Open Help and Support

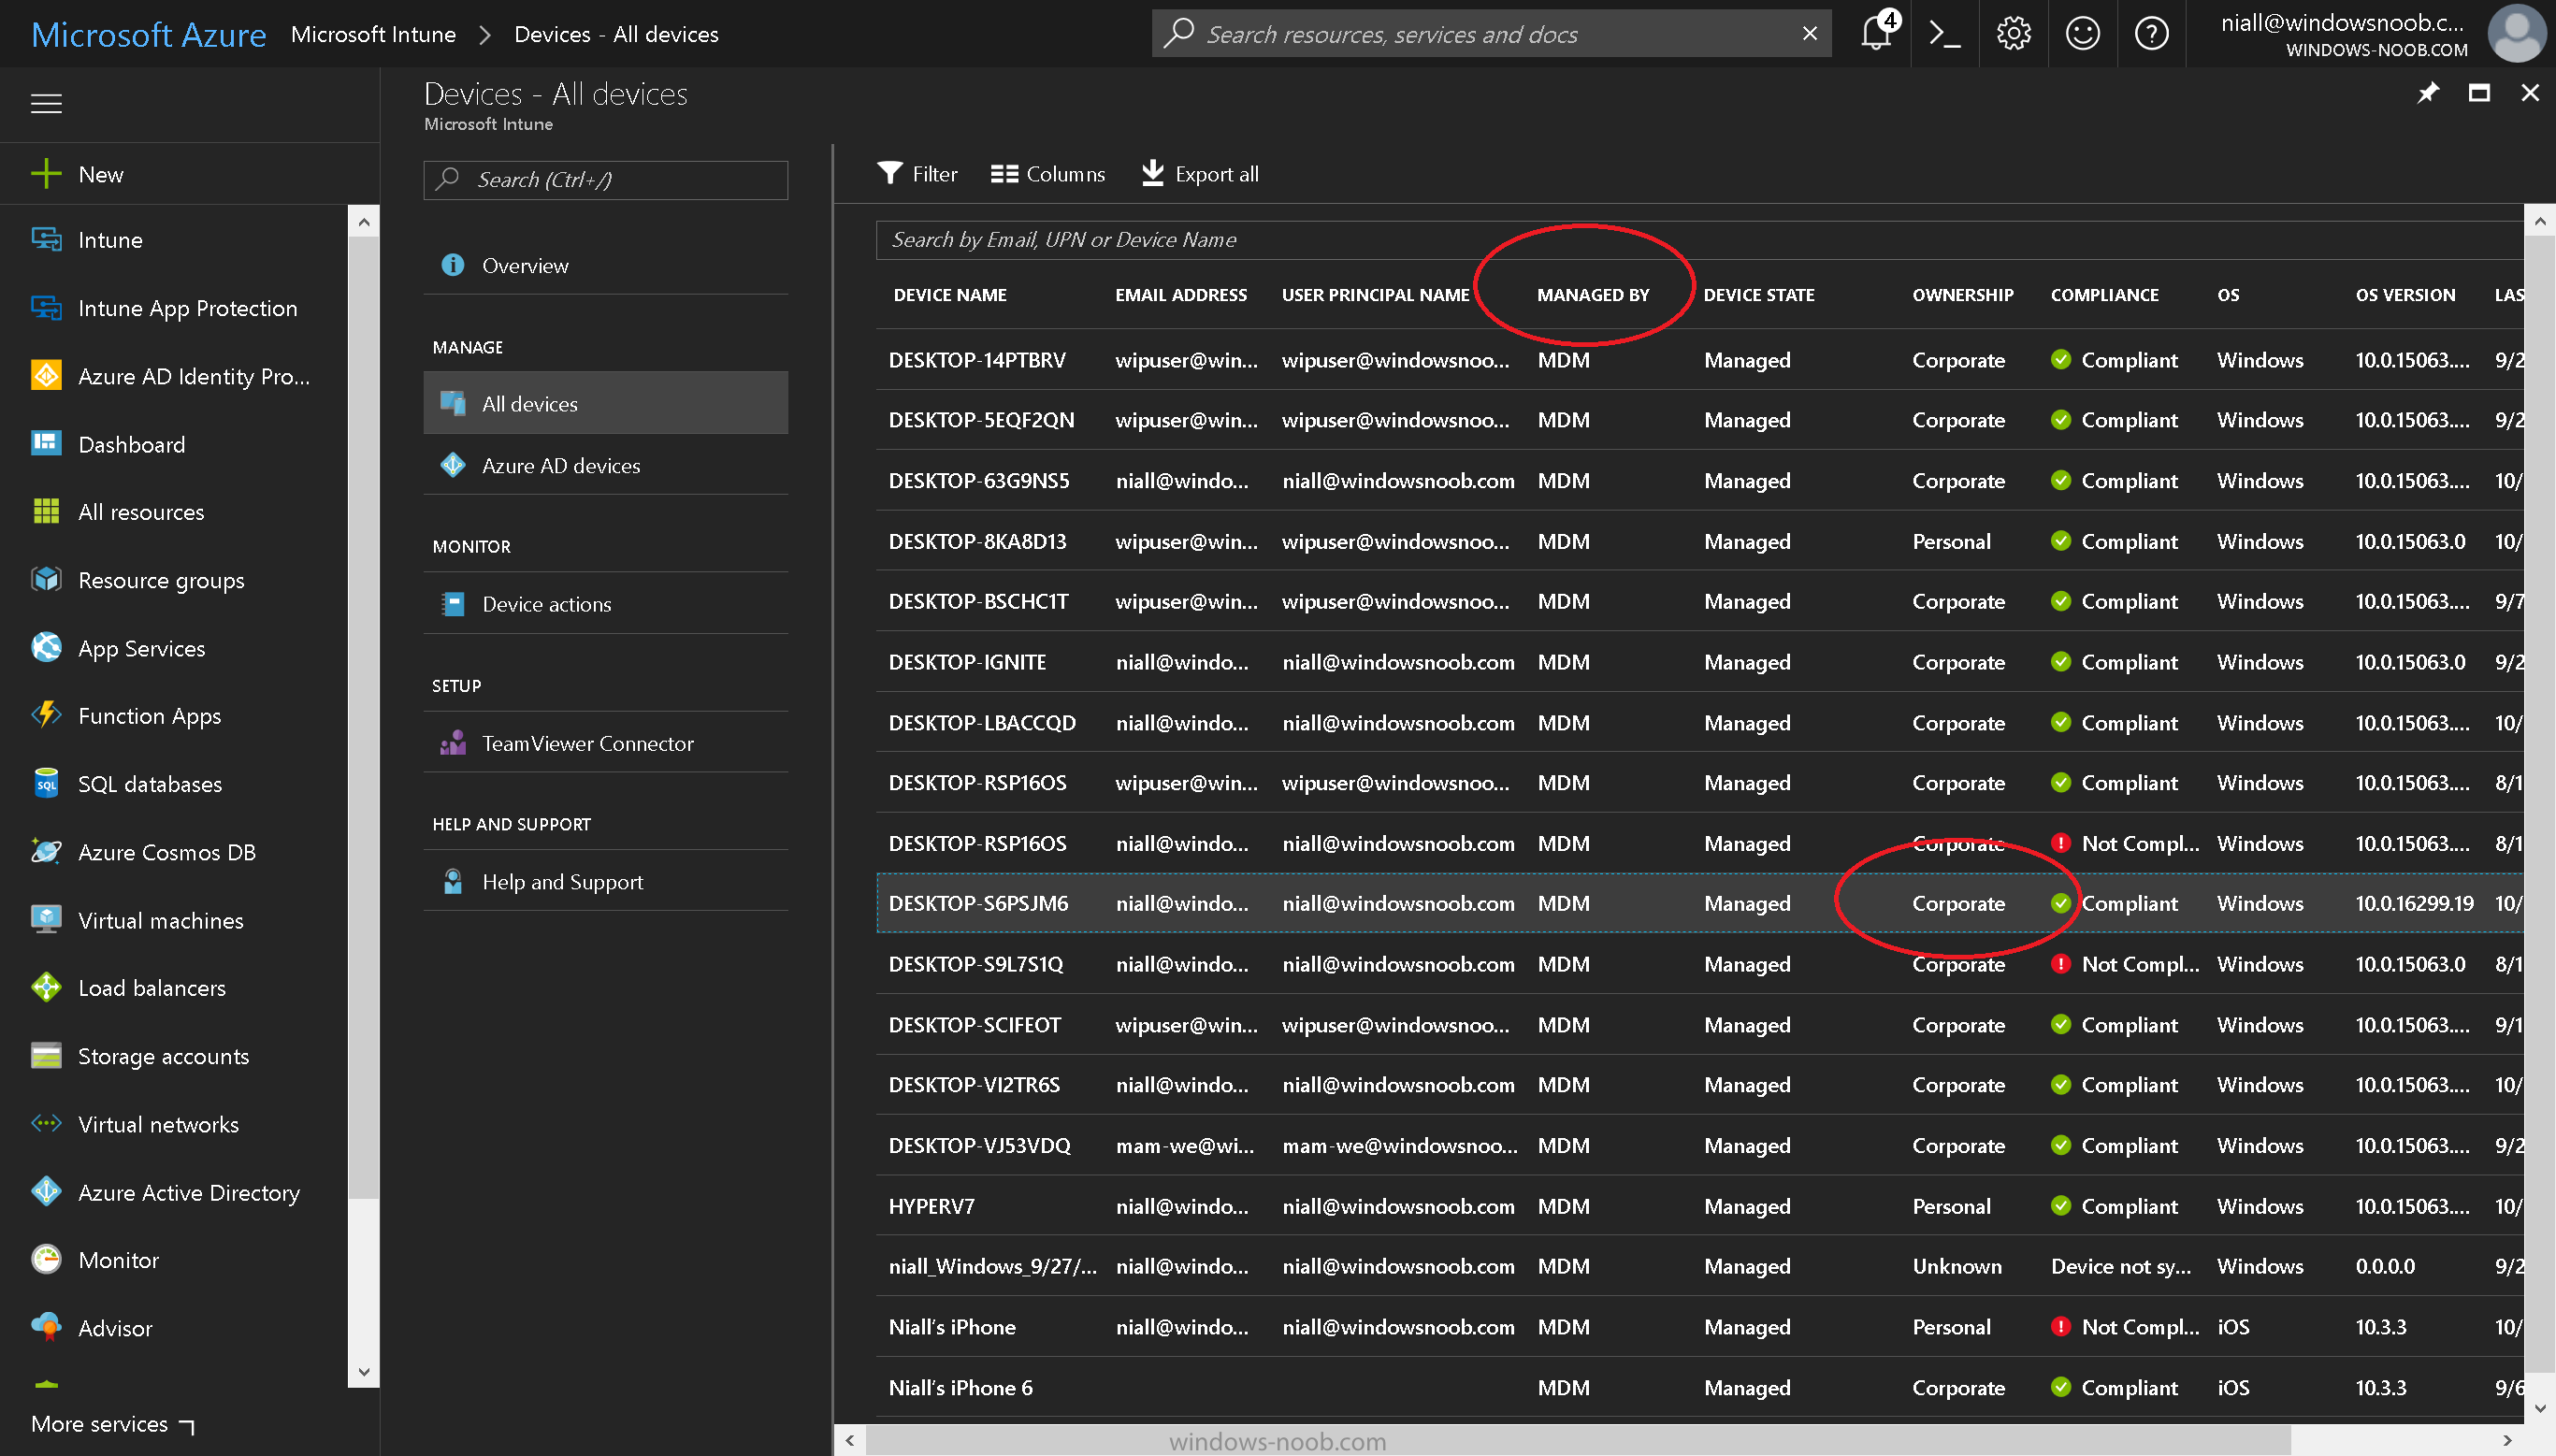tap(605, 882)
